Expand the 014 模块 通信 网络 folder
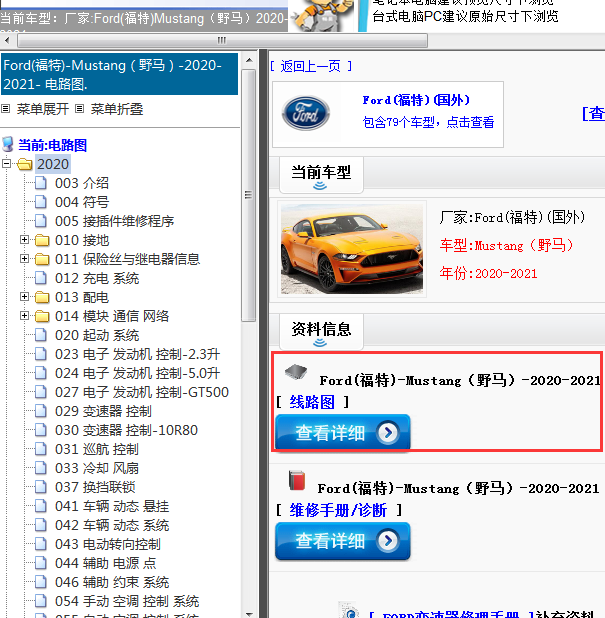This screenshot has height=618, width=605. 24,315
